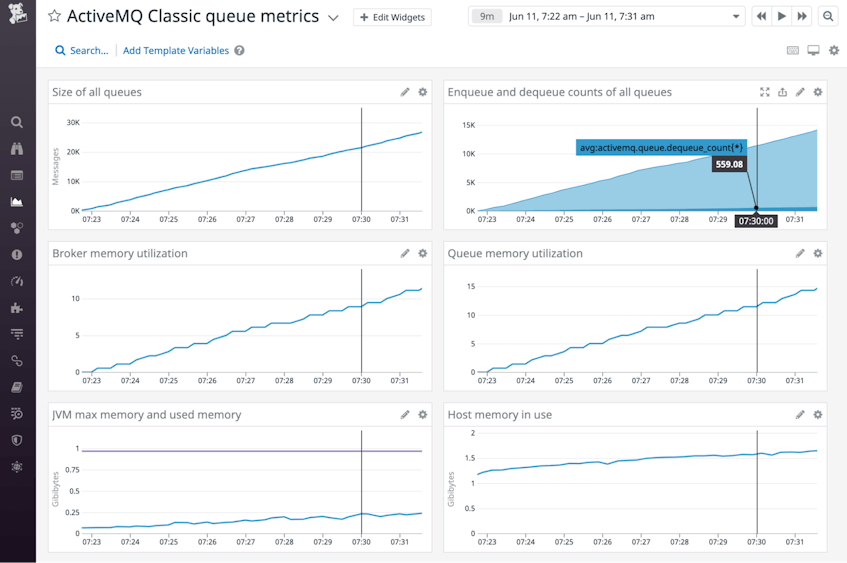847x563 pixels.
Task: Open the sidebar search magnifier icon
Action: click(17, 122)
